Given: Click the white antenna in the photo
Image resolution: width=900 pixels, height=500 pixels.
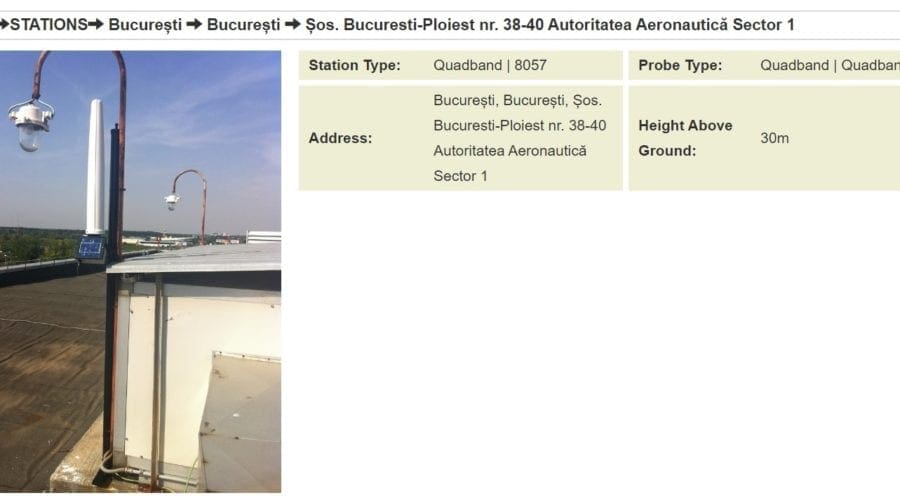Looking at the screenshot, I should pos(96,167).
